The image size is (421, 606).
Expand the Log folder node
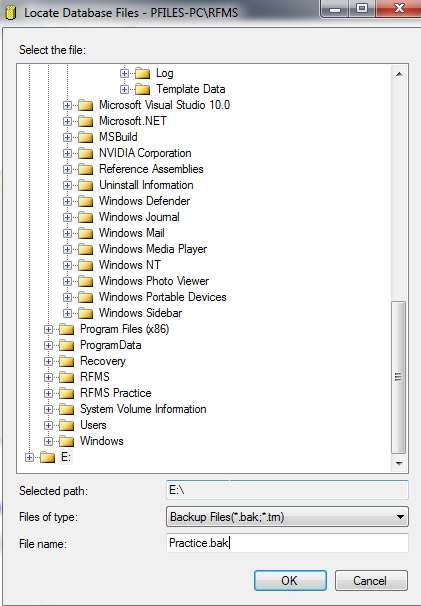tap(124, 73)
